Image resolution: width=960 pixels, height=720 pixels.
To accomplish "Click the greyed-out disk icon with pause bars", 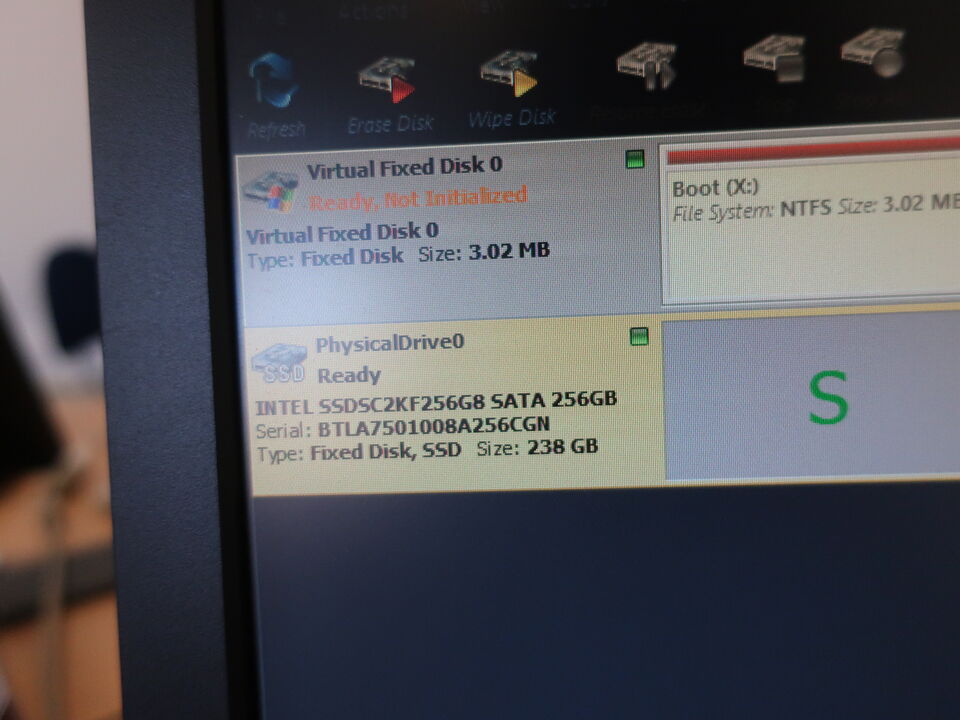I will coord(645,65).
